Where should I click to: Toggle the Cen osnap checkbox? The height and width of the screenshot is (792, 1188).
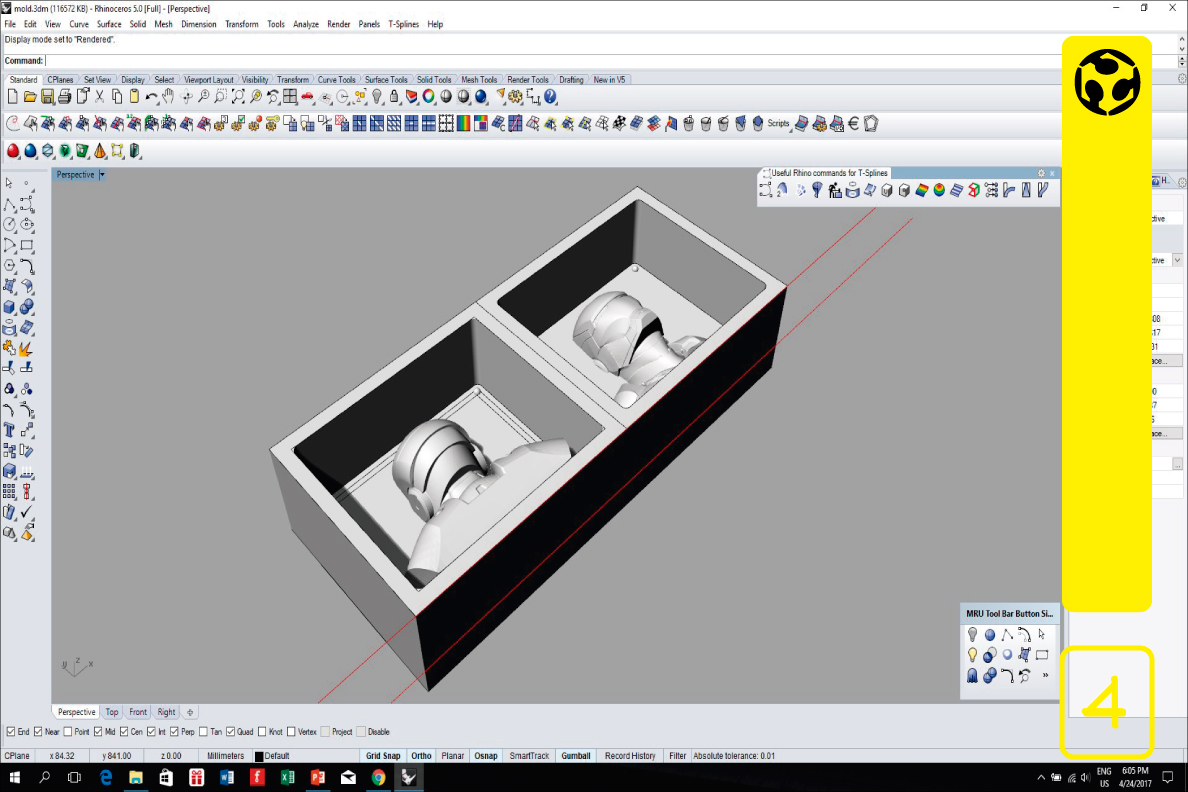coord(124,732)
